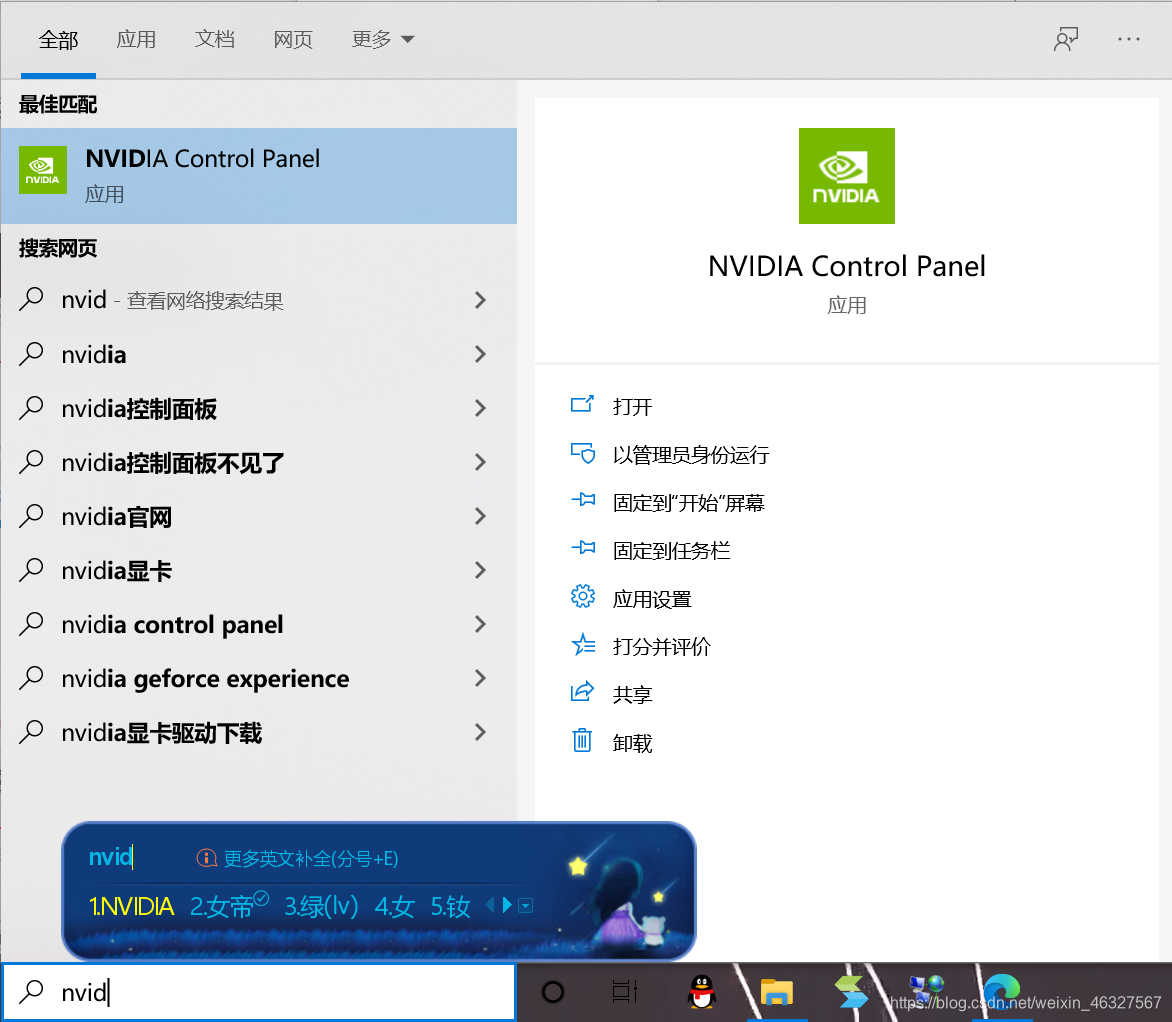Screen dimensions: 1172x1022
Task: Open 应用设置
Action: click(x=652, y=599)
